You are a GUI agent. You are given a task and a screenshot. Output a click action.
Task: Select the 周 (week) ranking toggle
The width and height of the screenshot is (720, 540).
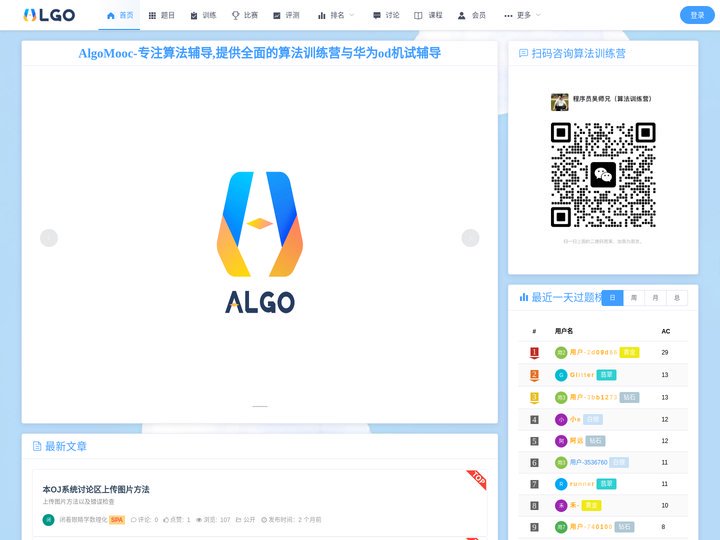[634, 298]
